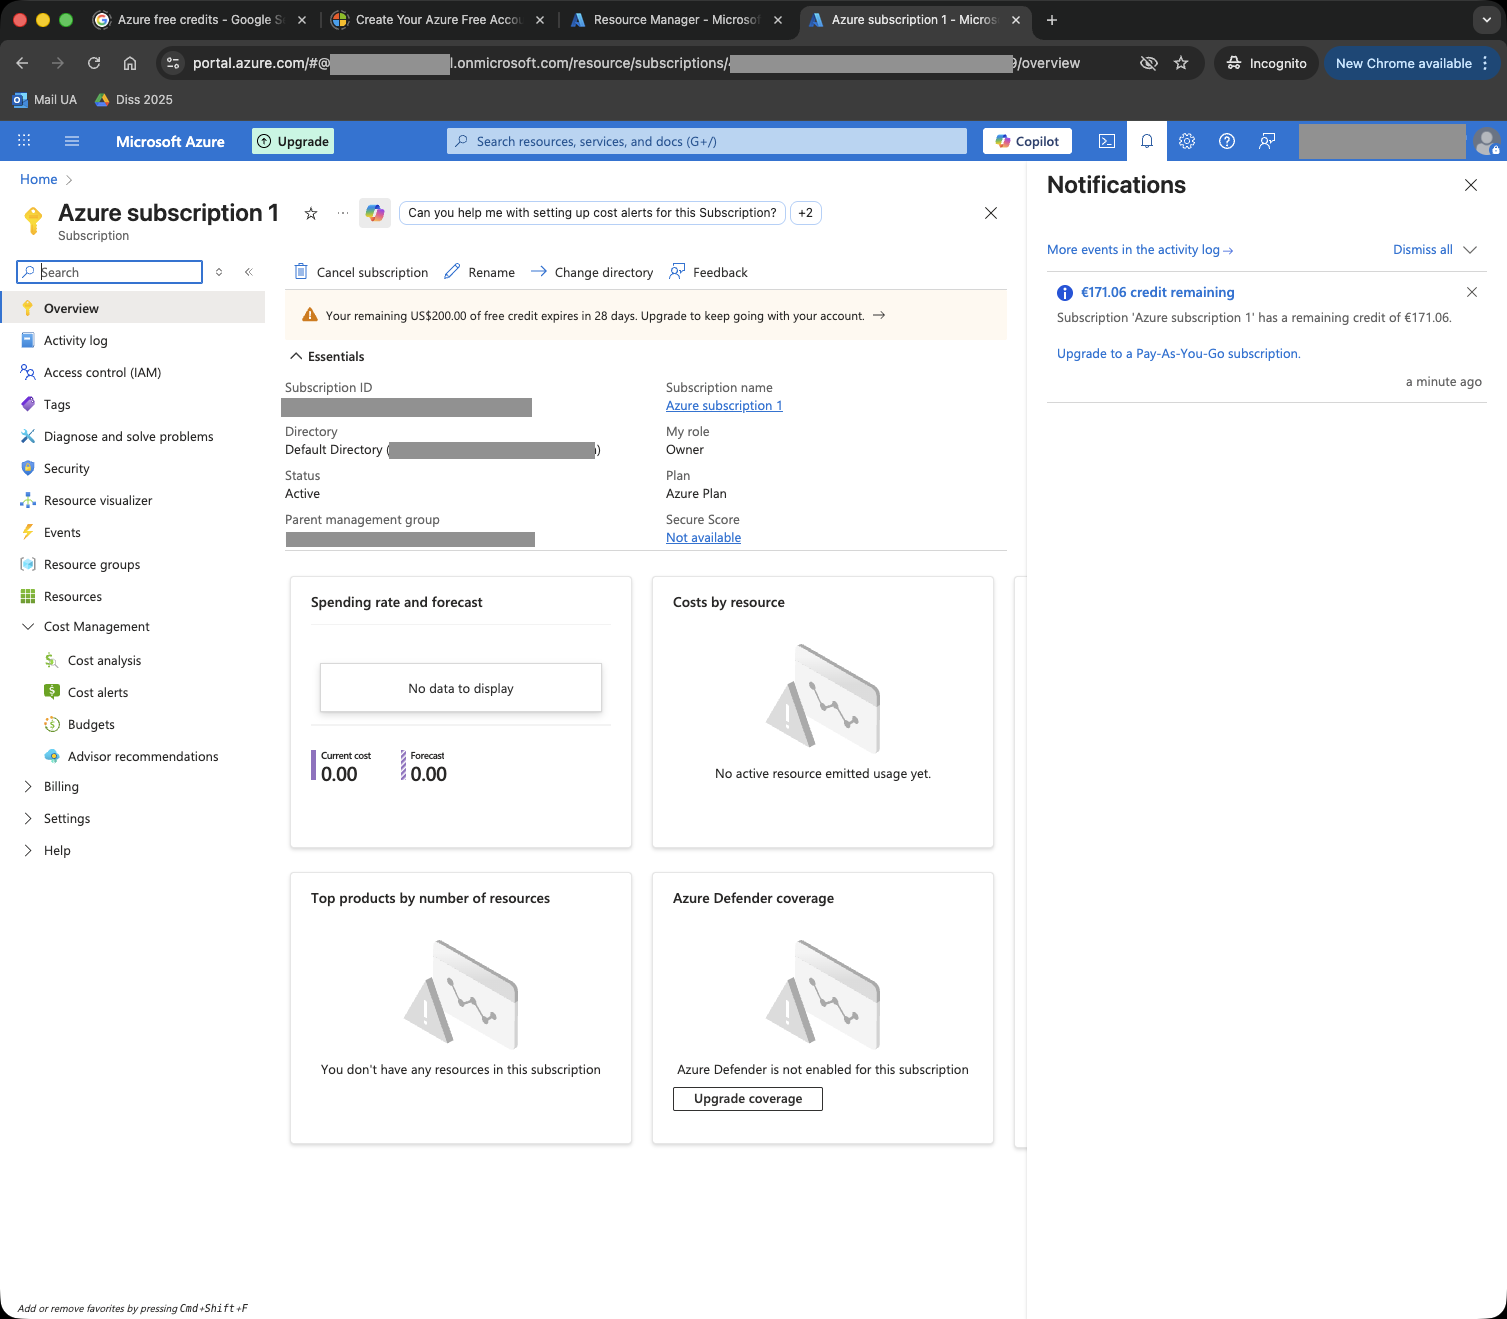This screenshot has height=1319, width=1507.
Task: Open the Azure portal hamburger menu
Action: [72, 141]
